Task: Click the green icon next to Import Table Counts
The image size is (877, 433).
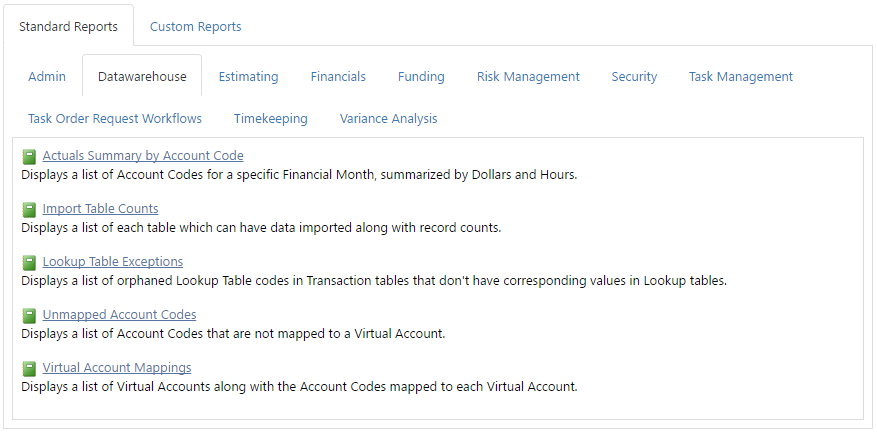Action: (x=29, y=210)
